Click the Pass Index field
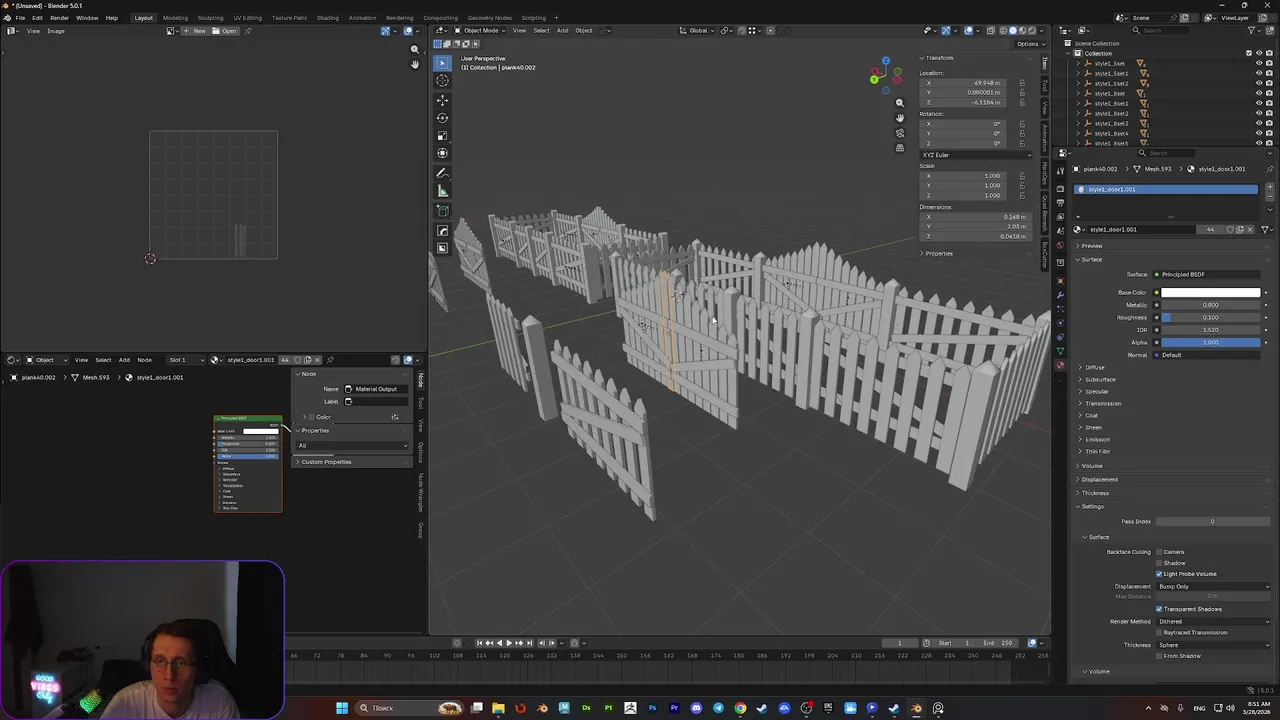This screenshot has height=720, width=1280. [x=1212, y=521]
